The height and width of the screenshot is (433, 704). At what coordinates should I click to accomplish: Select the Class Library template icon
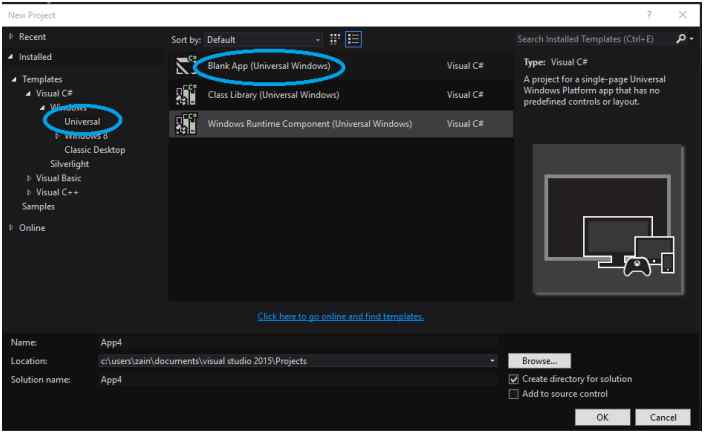click(186, 95)
